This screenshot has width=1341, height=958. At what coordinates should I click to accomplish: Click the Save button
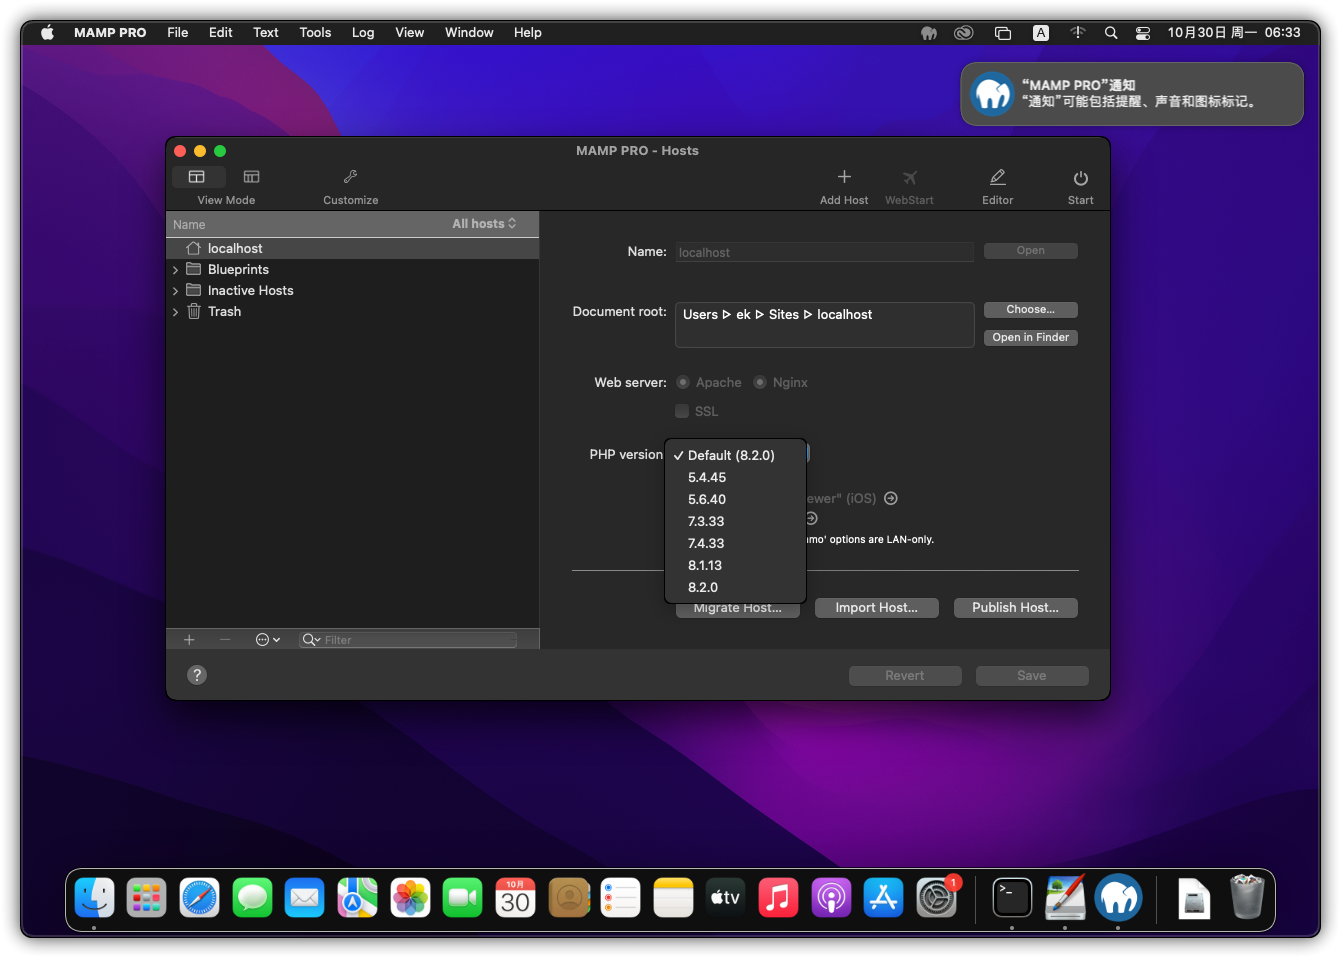1032,676
